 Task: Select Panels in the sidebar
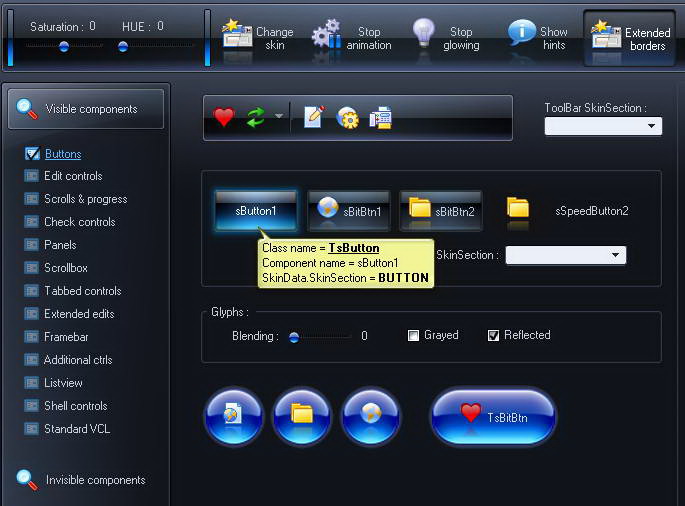point(60,245)
